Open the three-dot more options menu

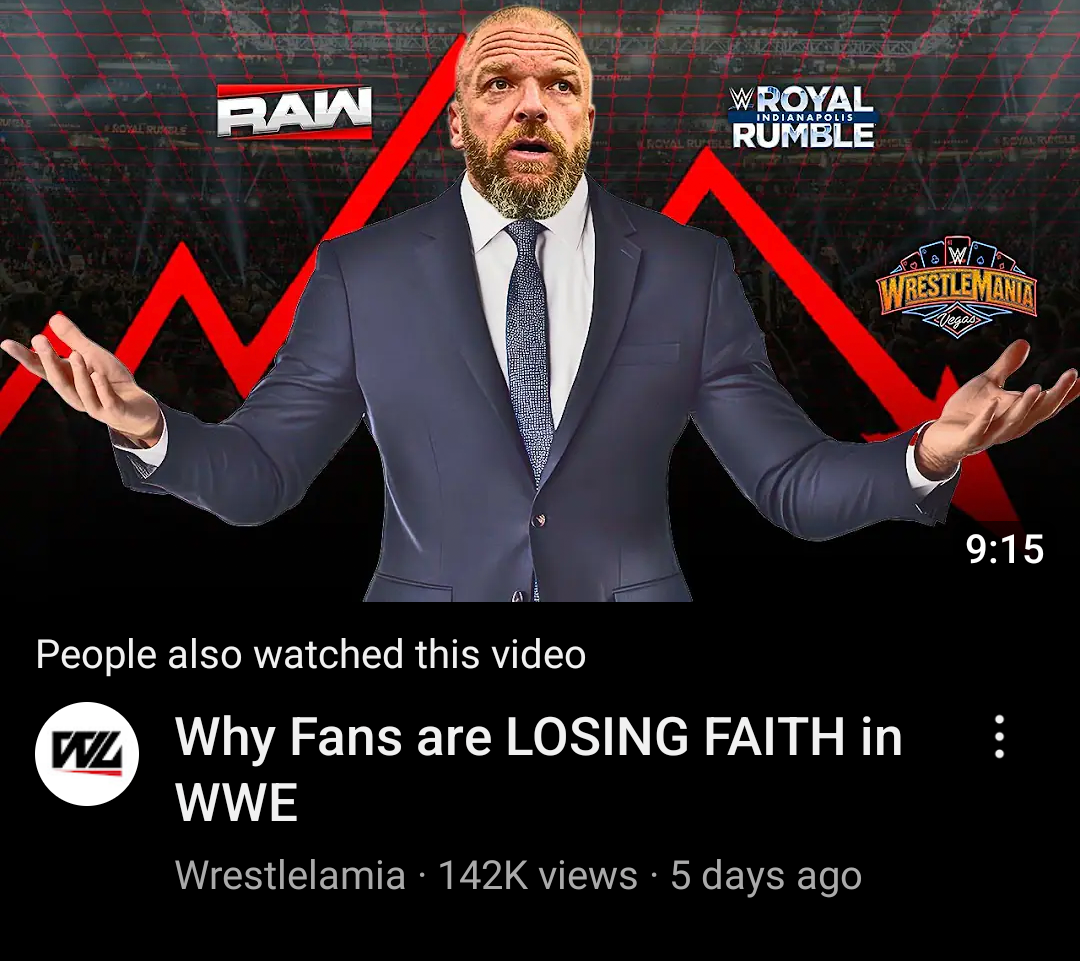[x=999, y=736]
